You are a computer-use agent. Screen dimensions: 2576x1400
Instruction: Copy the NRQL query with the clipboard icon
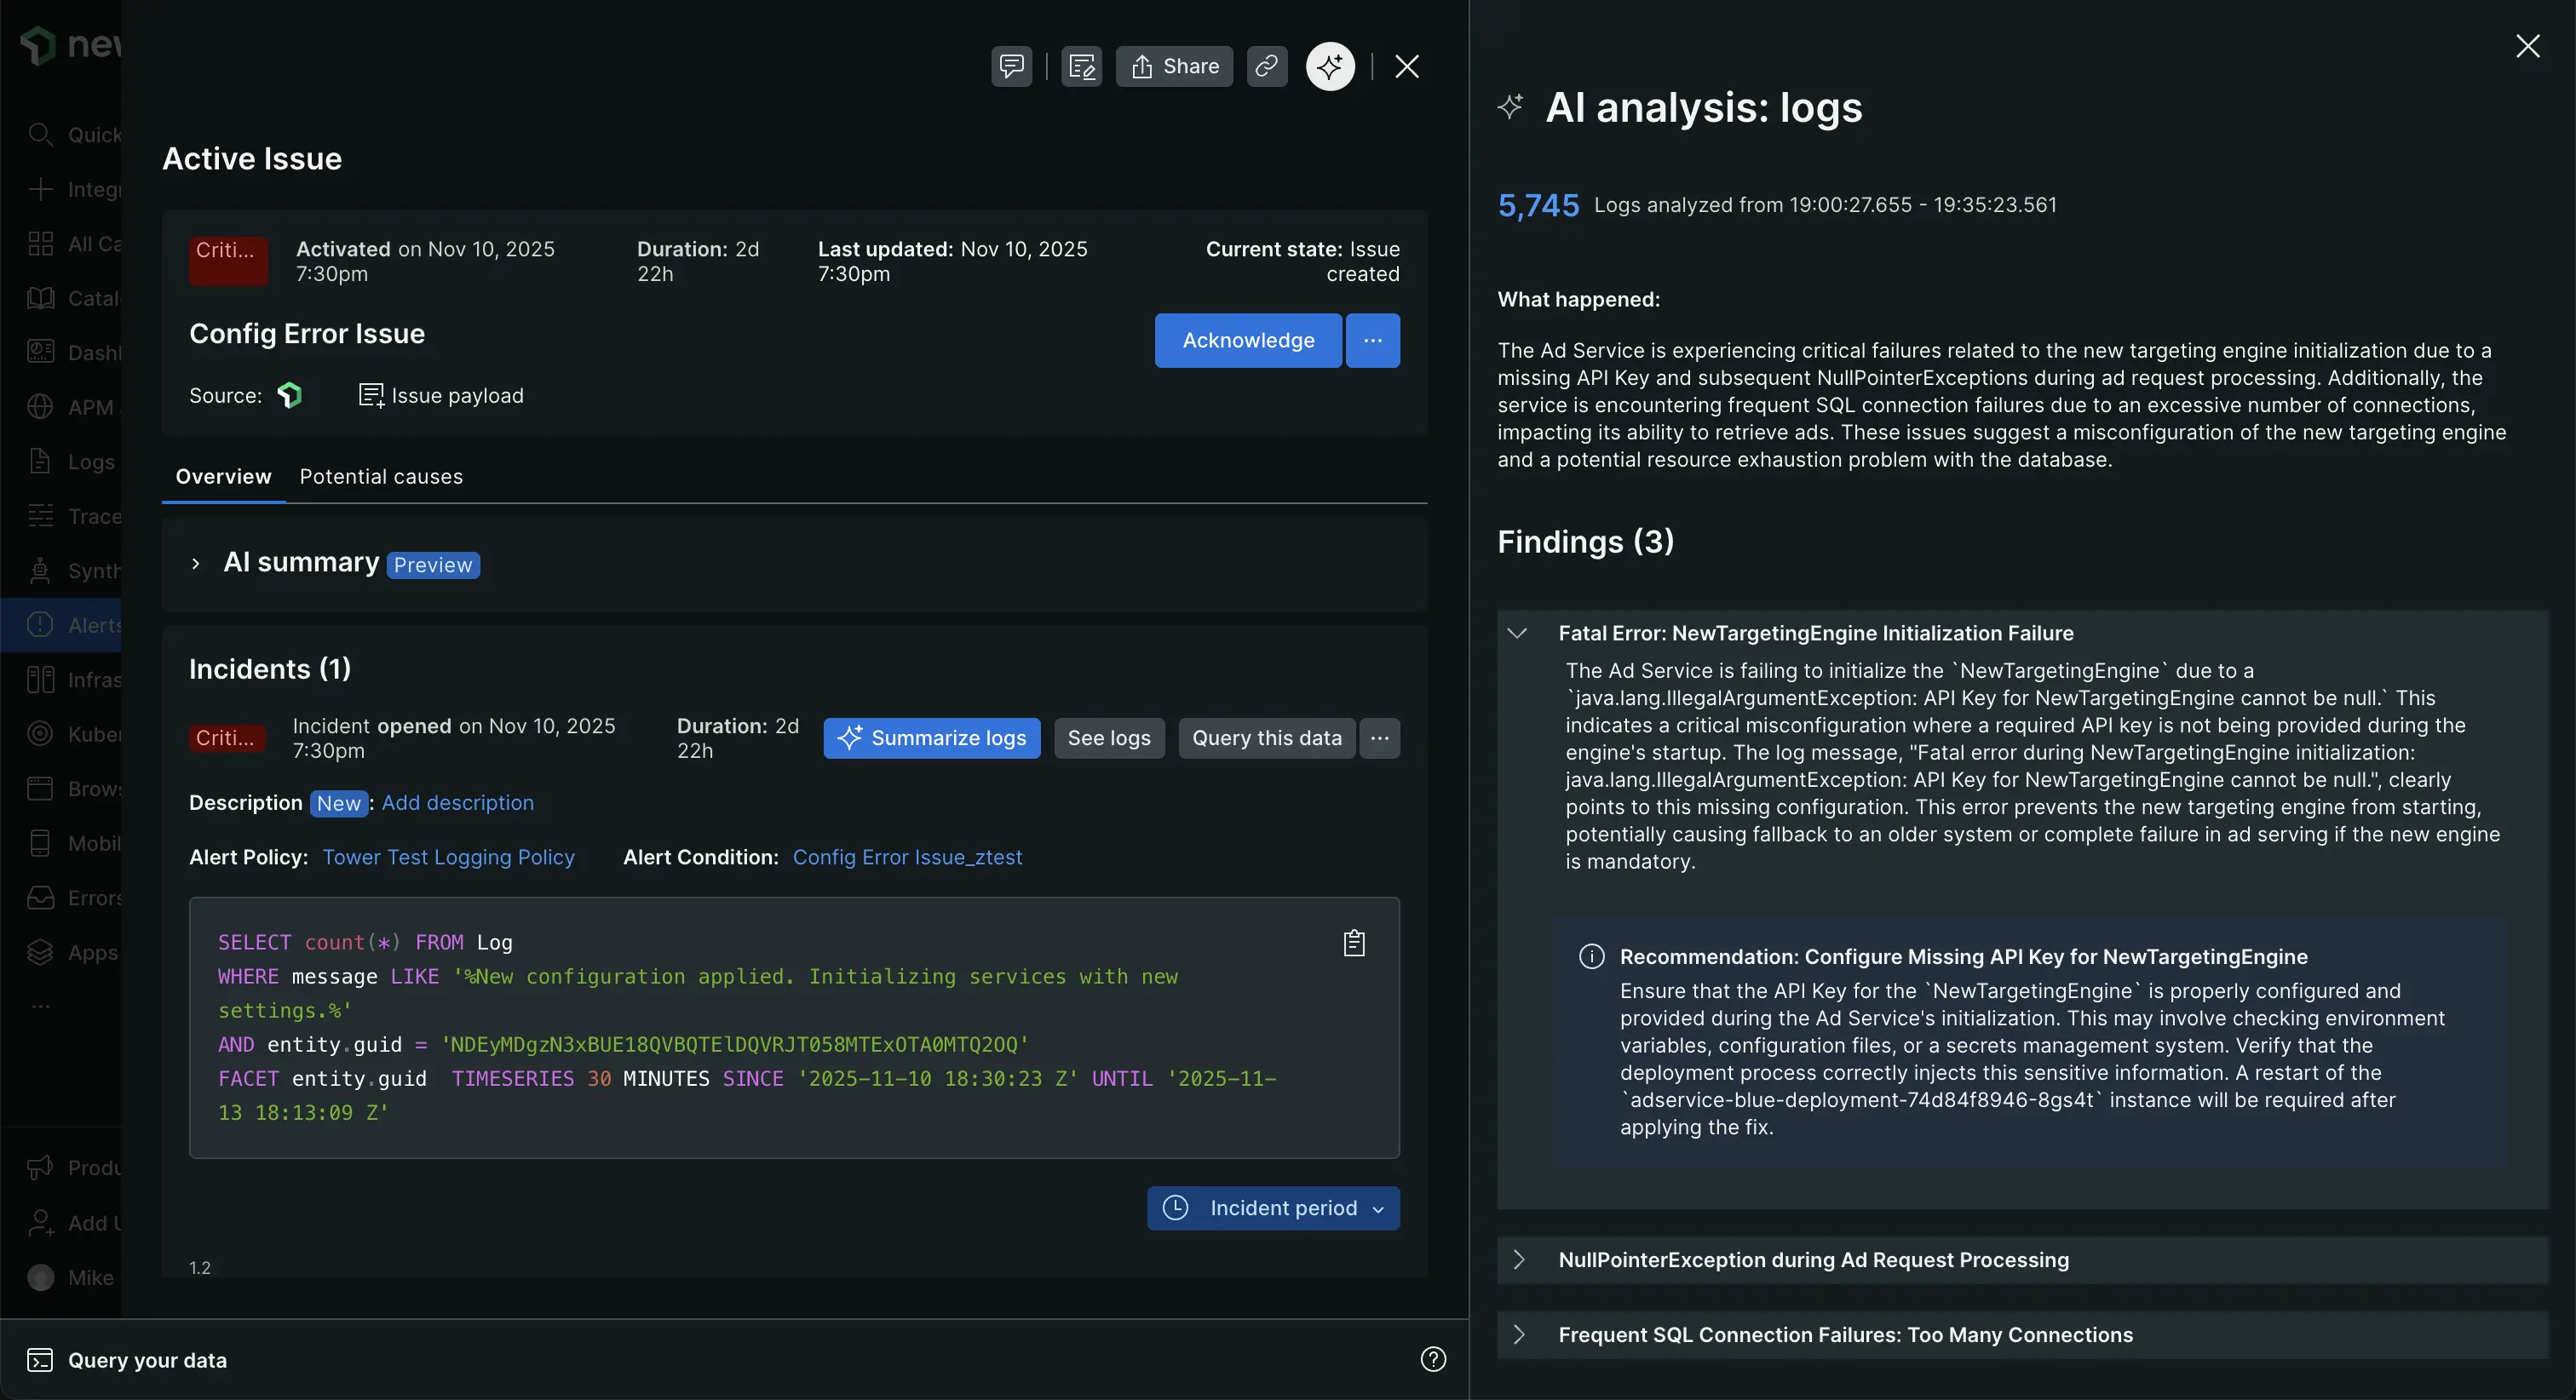[x=1354, y=941]
